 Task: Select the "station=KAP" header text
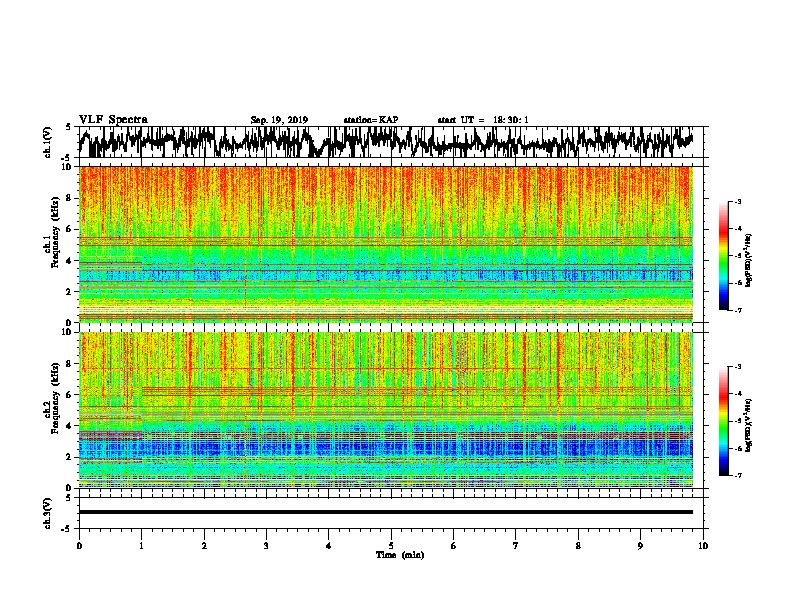click(371, 120)
